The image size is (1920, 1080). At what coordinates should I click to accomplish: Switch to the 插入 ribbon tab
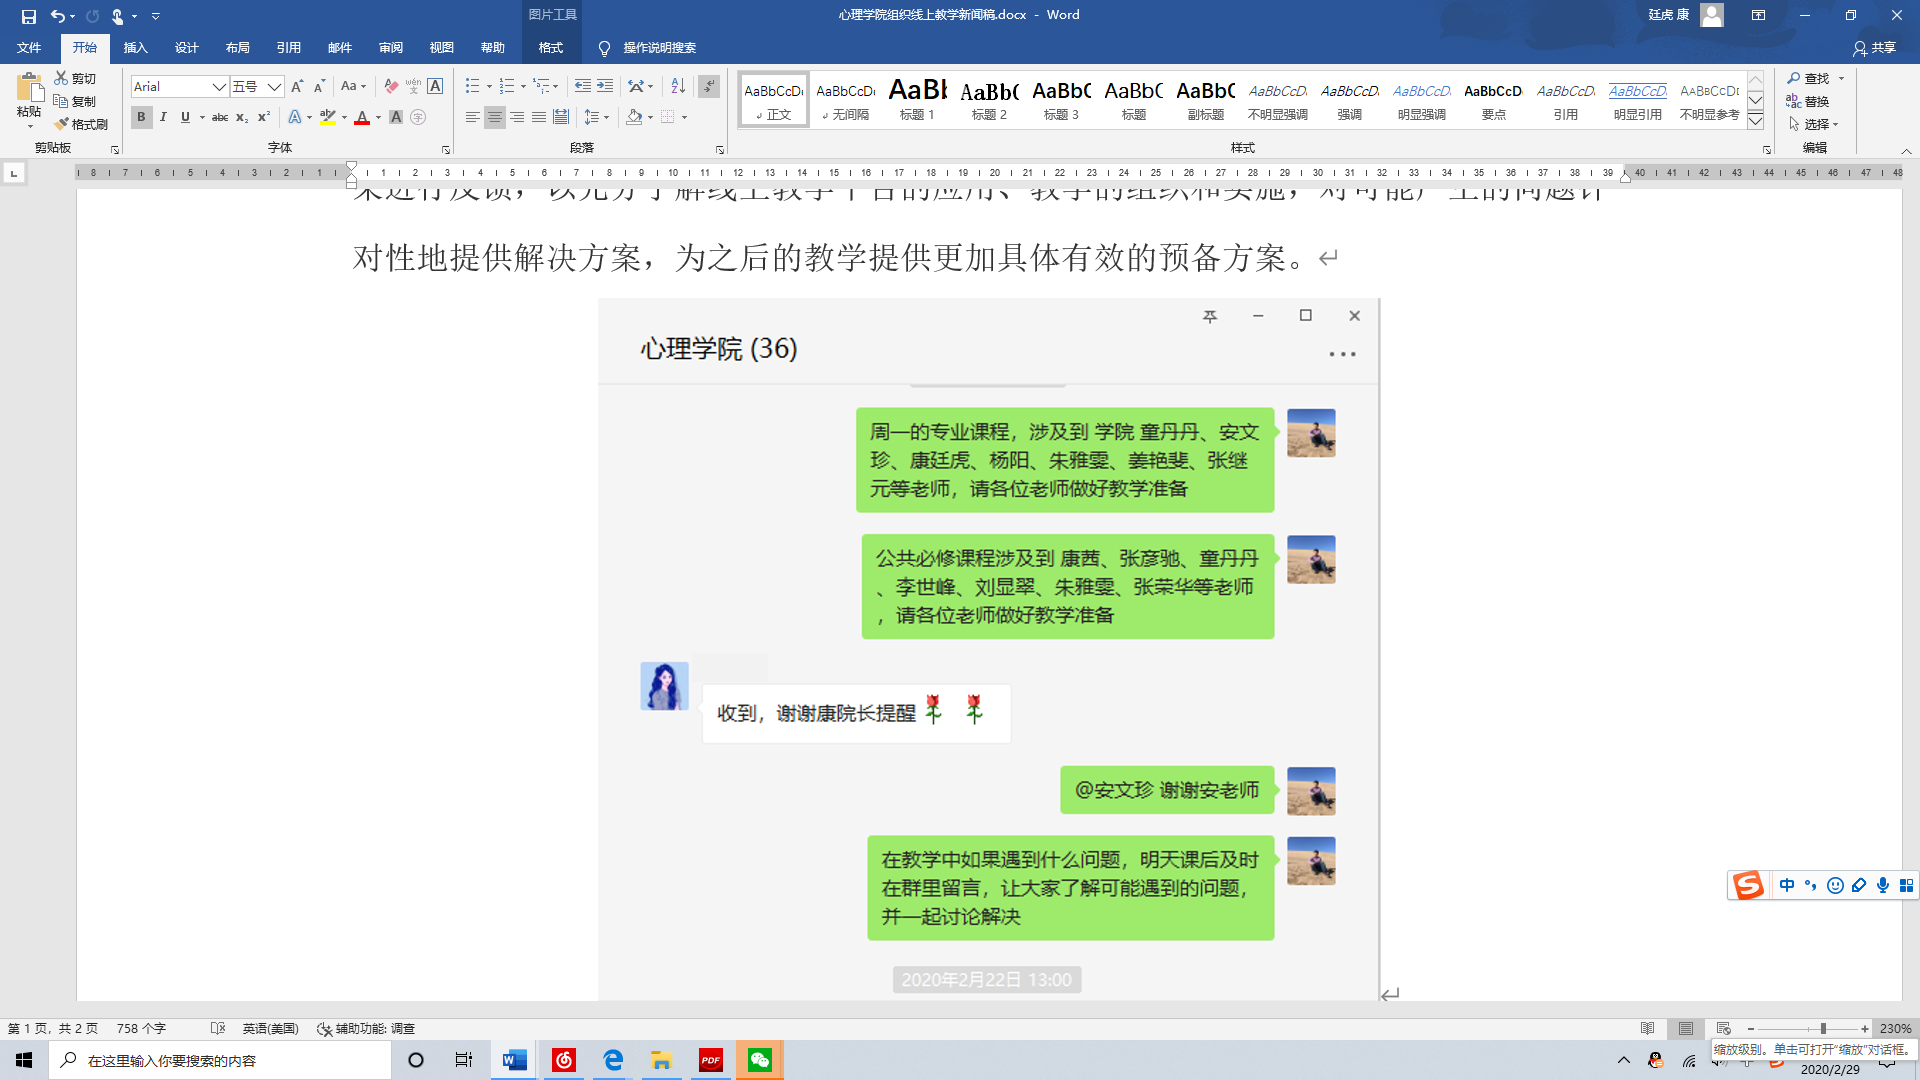pyautogui.click(x=135, y=48)
